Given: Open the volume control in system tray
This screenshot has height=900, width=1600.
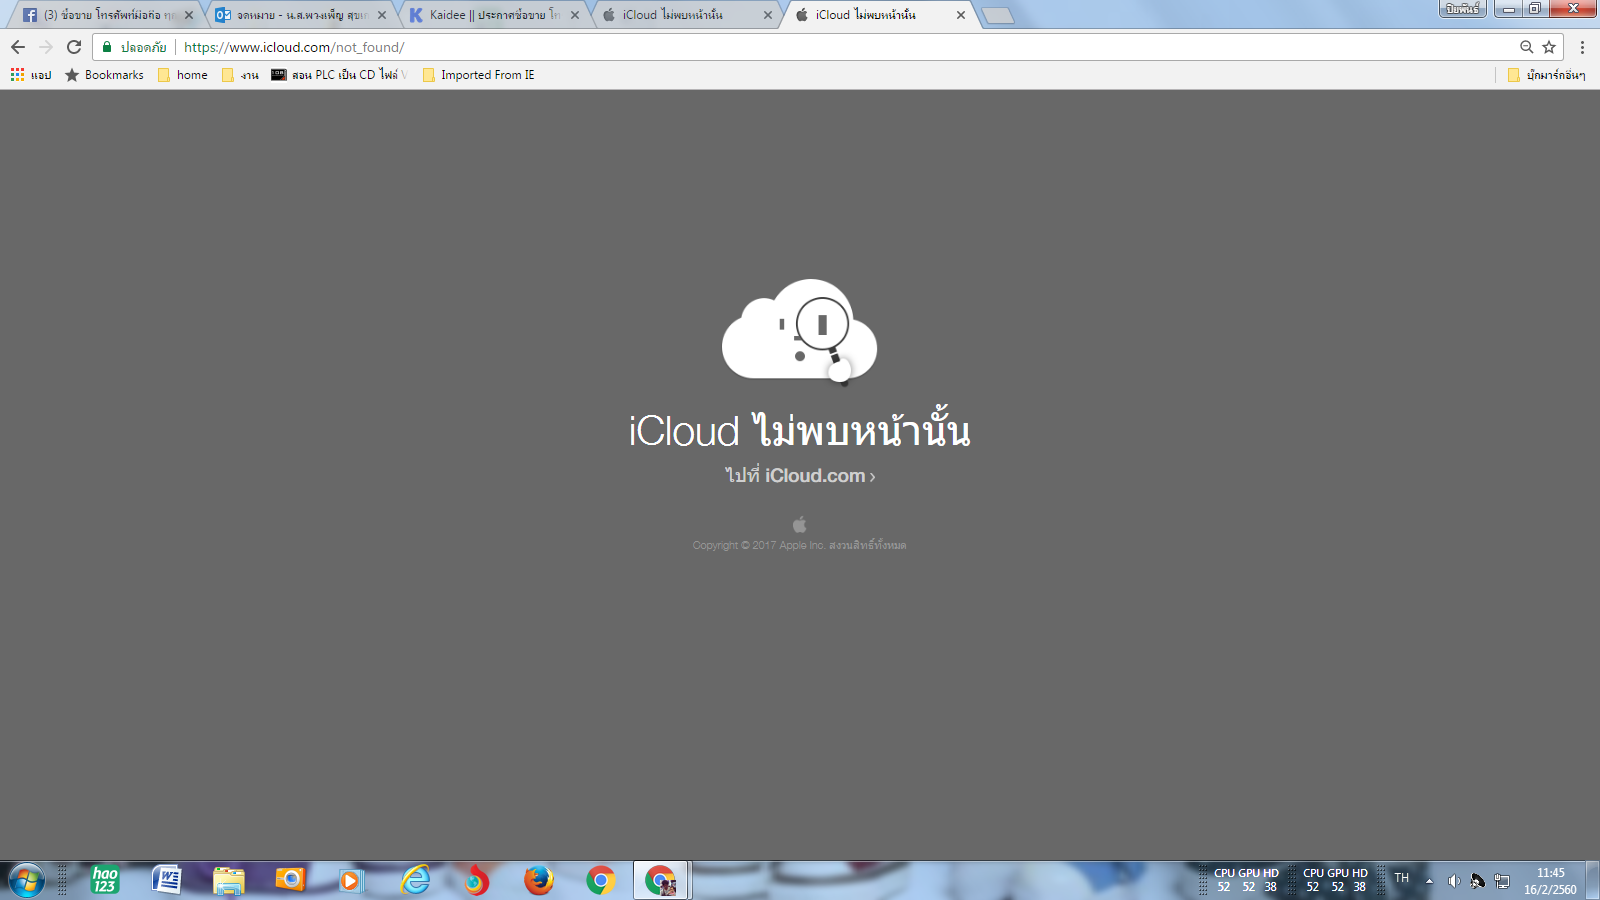Looking at the screenshot, I should pos(1454,881).
